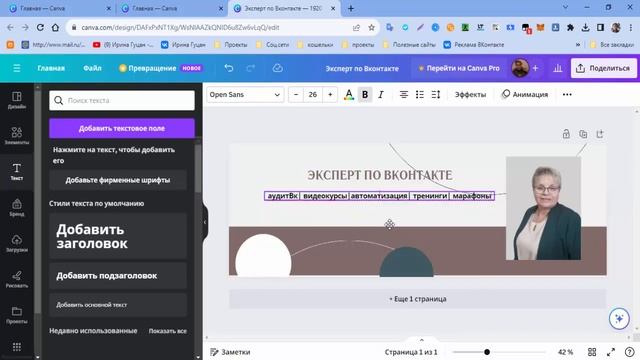The height and width of the screenshot is (360, 640).
Task: Select the woman's photo on the canvas
Action: [543, 208]
